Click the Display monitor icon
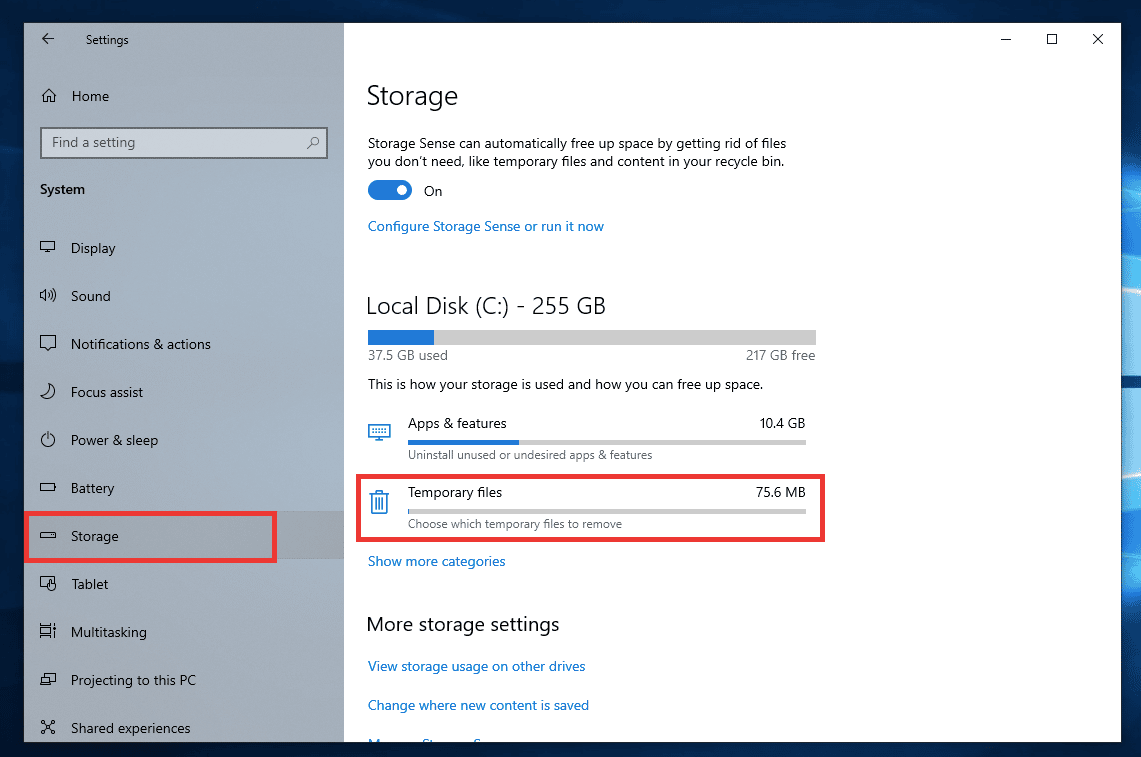The image size is (1141, 757). pyautogui.click(x=48, y=247)
